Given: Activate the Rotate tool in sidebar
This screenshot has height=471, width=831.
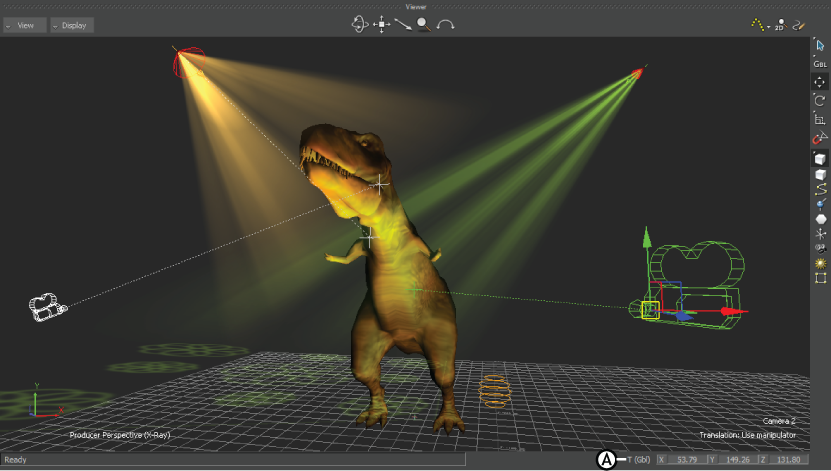Looking at the screenshot, I should coord(820,101).
